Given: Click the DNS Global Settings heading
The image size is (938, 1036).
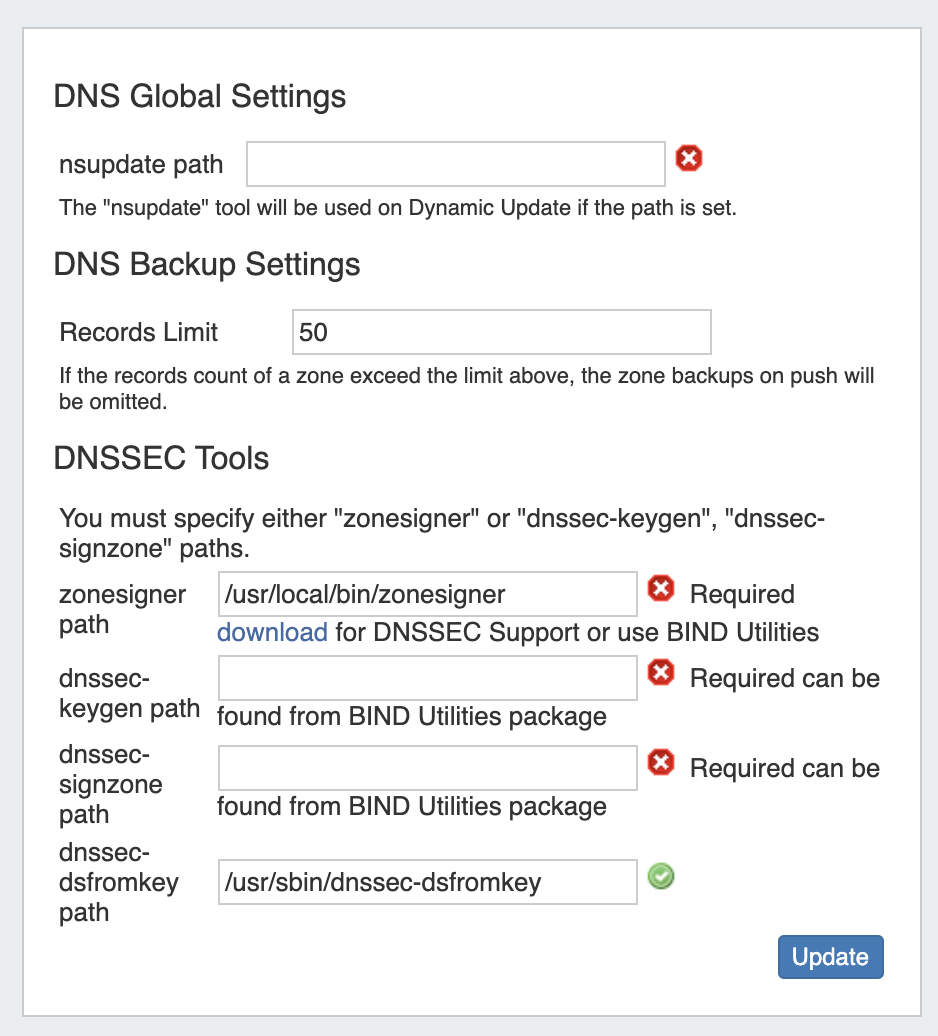Looking at the screenshot, I should click(199, 97).
